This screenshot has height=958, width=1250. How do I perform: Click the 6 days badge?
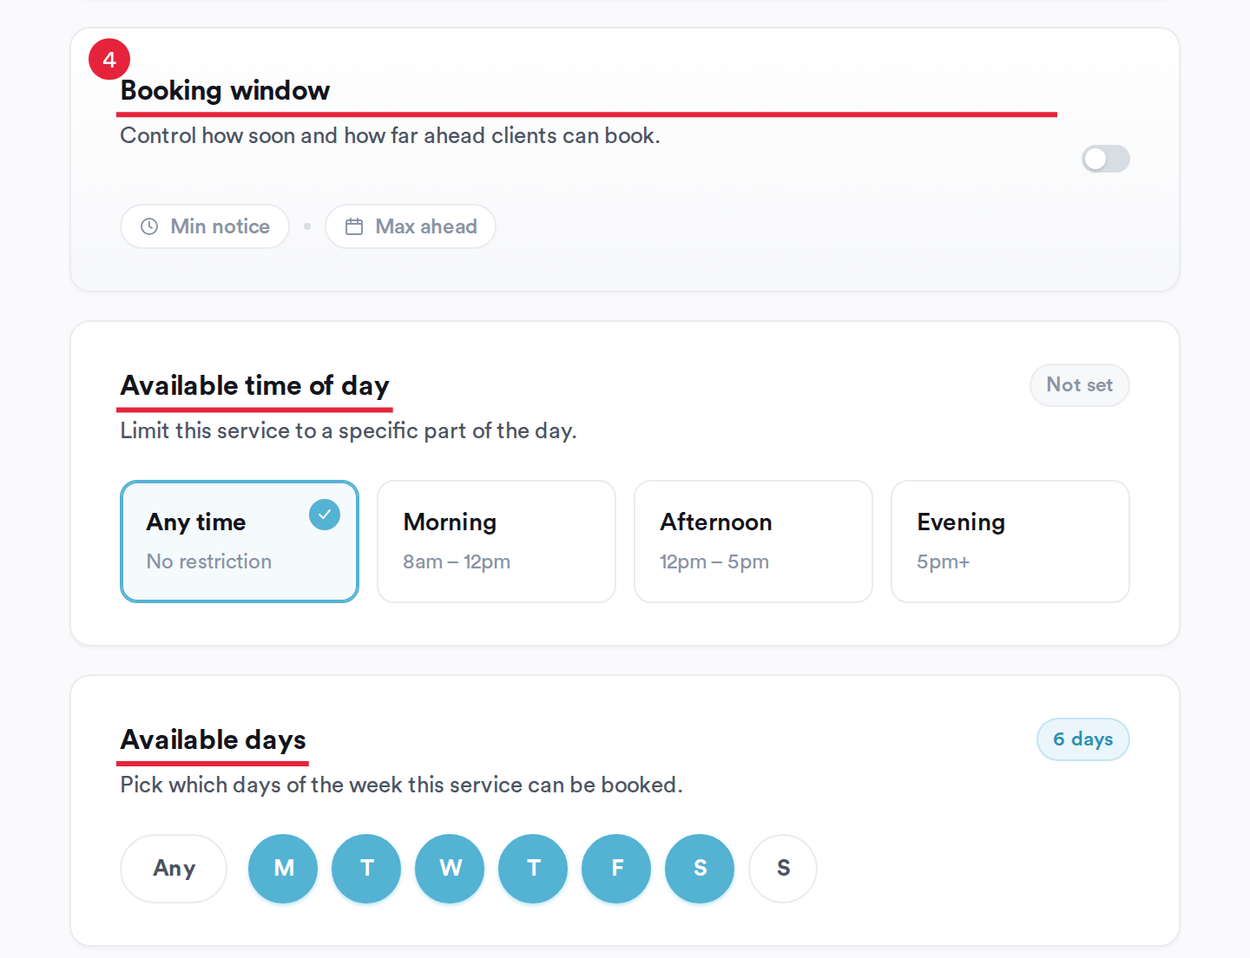(1083, 739)
